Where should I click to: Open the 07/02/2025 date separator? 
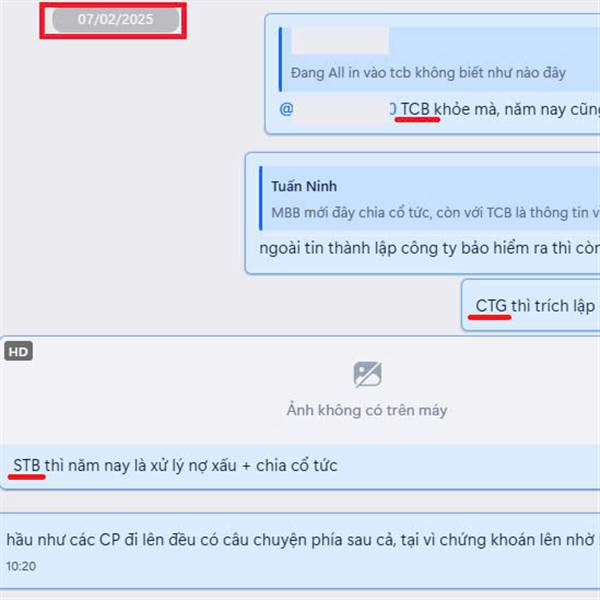click(x=116, y=20)
